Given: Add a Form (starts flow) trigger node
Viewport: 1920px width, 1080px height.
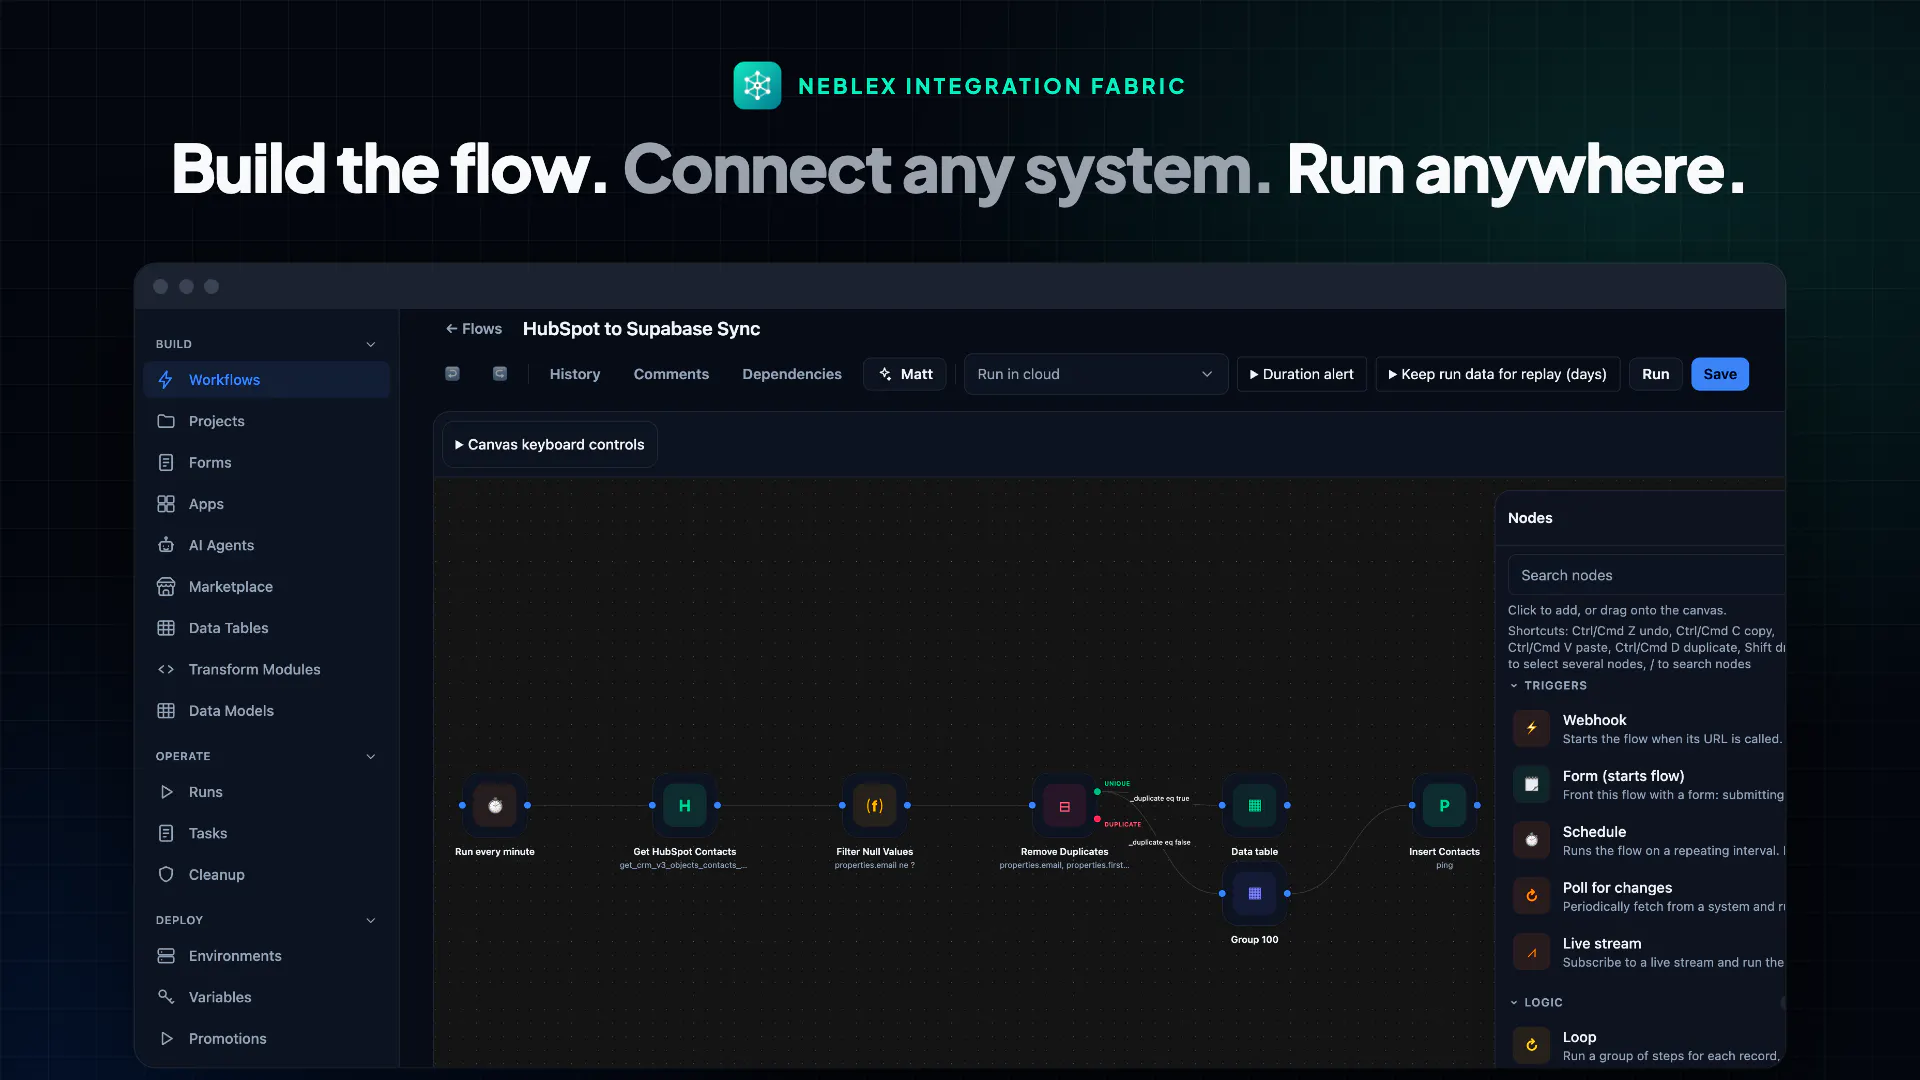Looking at the screenshot, I should click(1647, 785).
